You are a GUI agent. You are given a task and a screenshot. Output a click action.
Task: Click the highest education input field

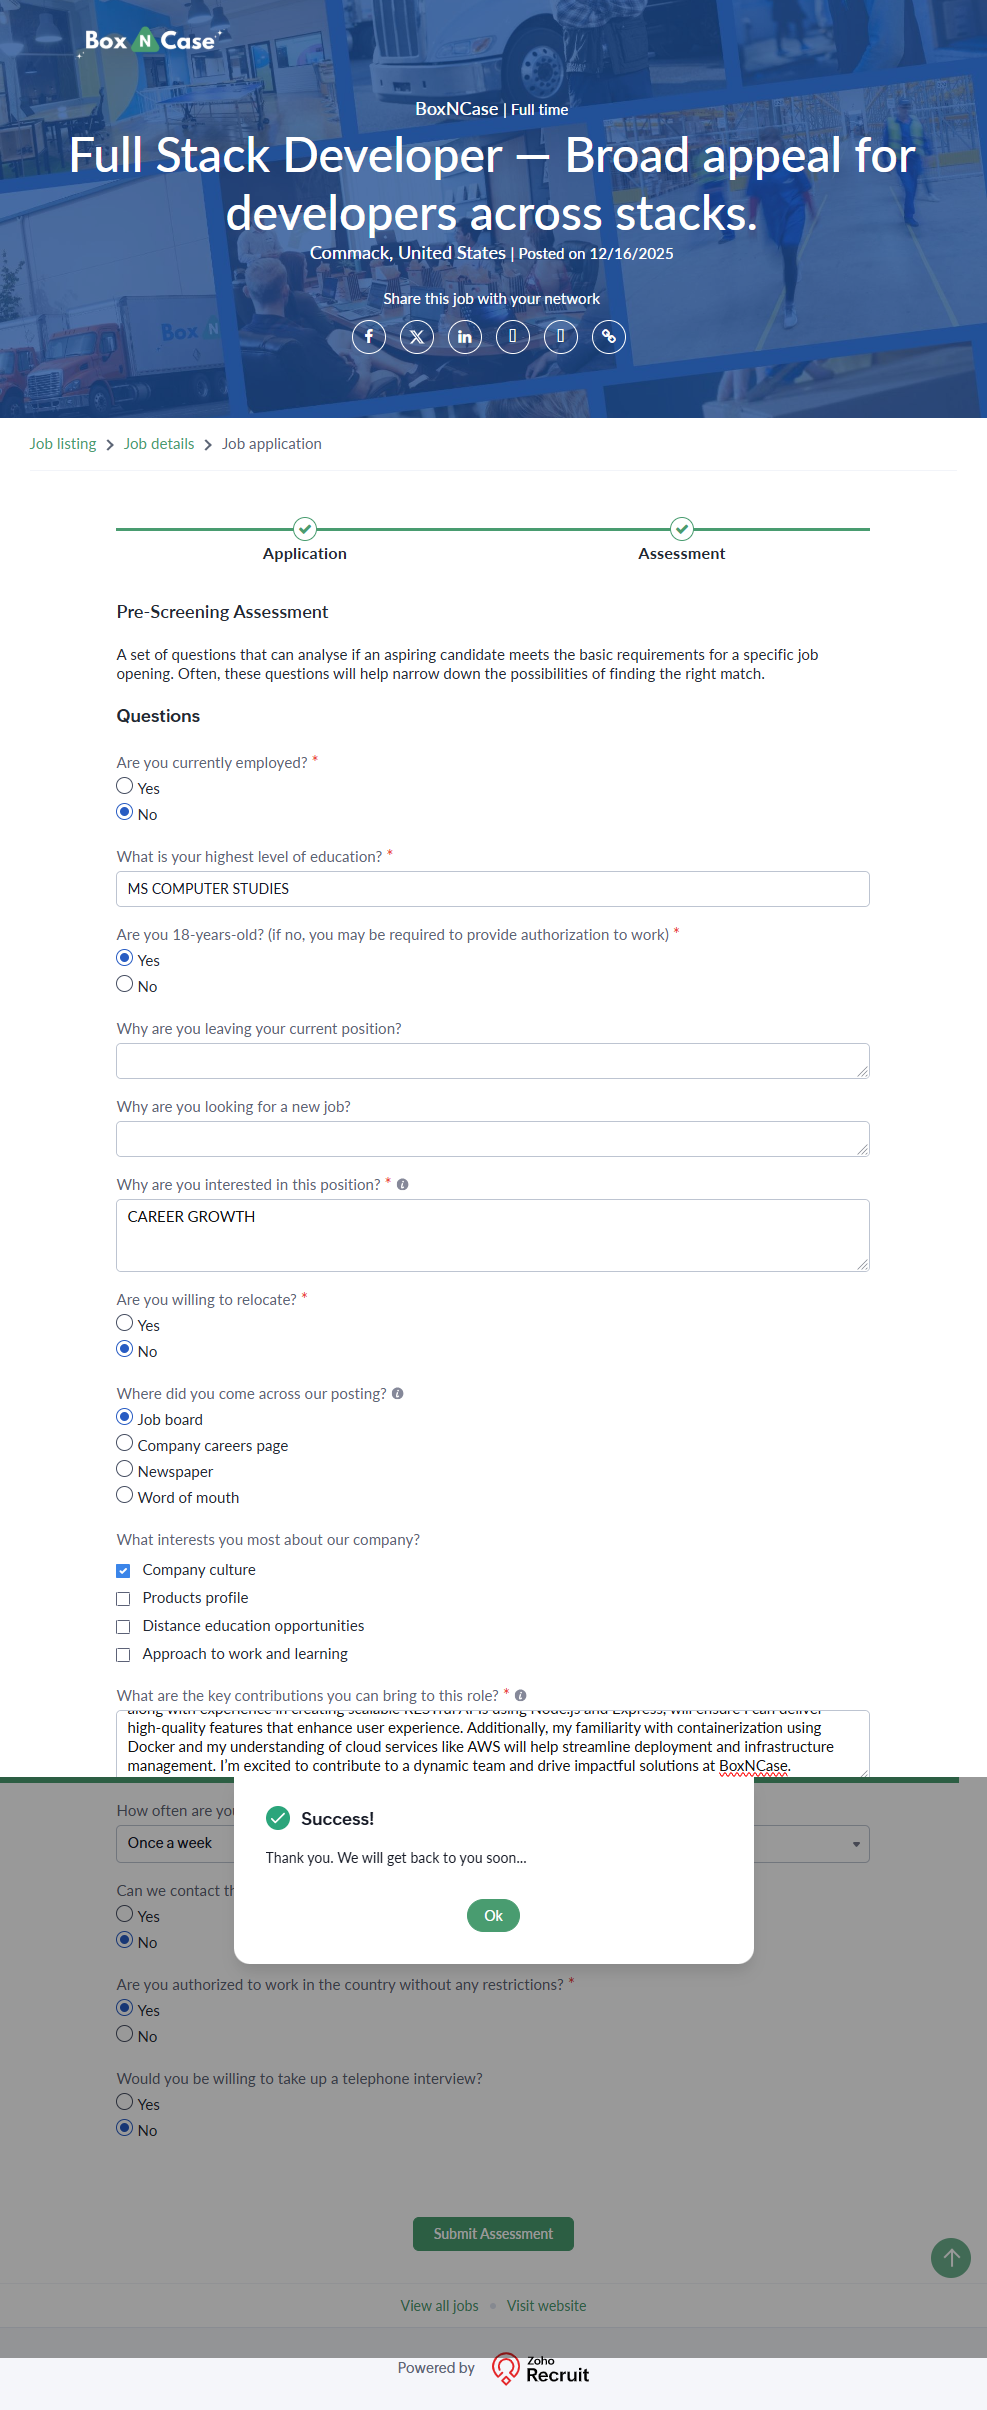point(493,889)
